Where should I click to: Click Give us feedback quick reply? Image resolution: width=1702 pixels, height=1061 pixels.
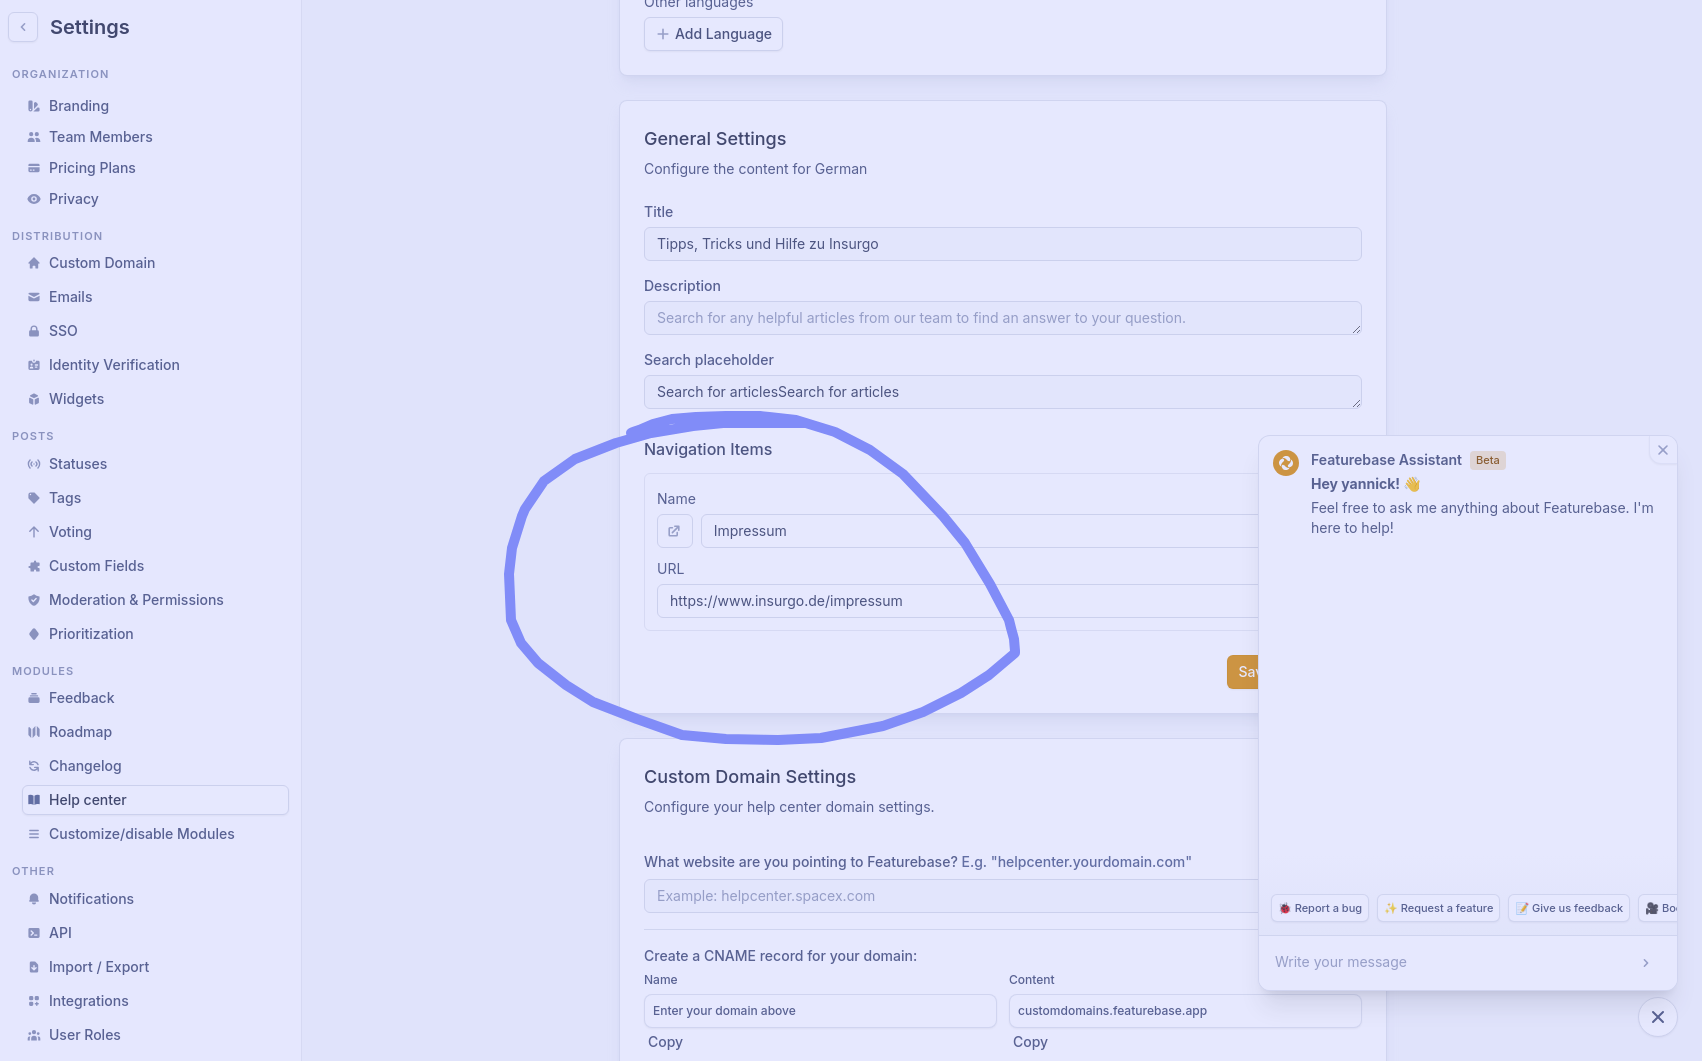tap(1568, 908)
